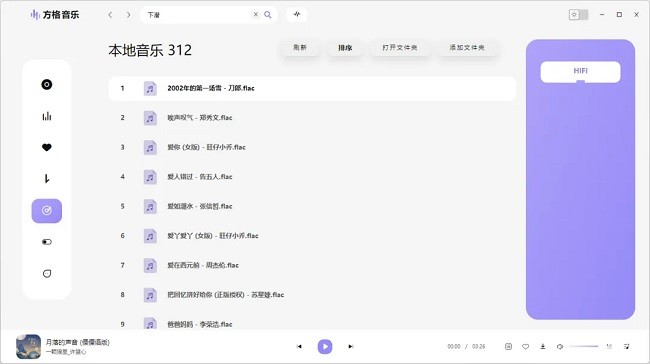Adjust the volume slider
The height and width of the screenshot is (364, 650).
click(x=584, y=346)
